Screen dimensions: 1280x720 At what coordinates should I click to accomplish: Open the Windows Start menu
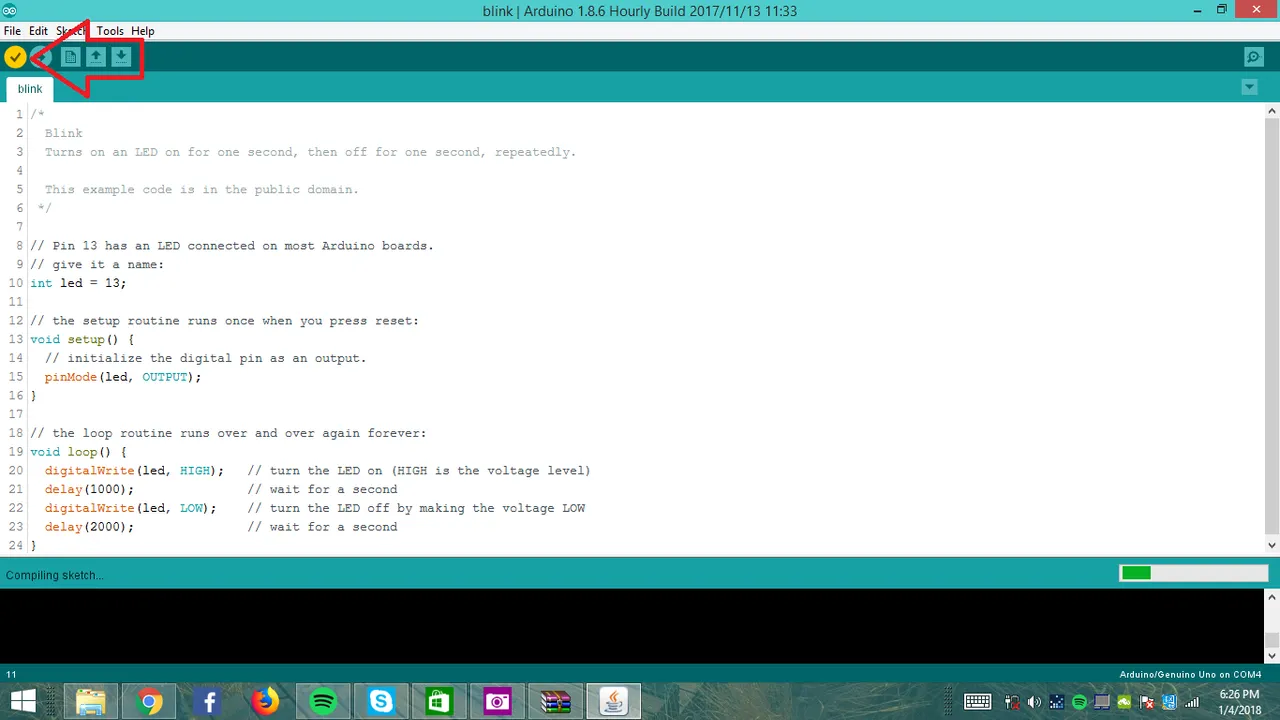coord(23,701)
